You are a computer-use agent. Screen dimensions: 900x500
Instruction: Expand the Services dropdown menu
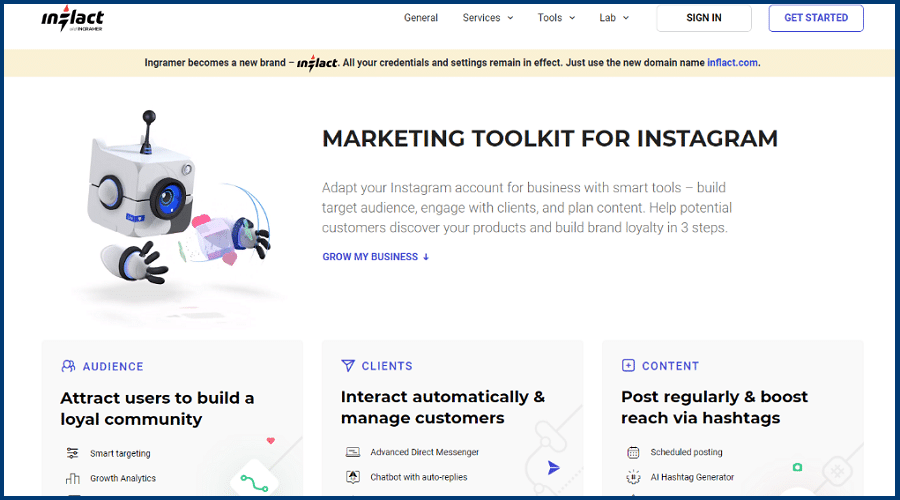coord(488,18)
